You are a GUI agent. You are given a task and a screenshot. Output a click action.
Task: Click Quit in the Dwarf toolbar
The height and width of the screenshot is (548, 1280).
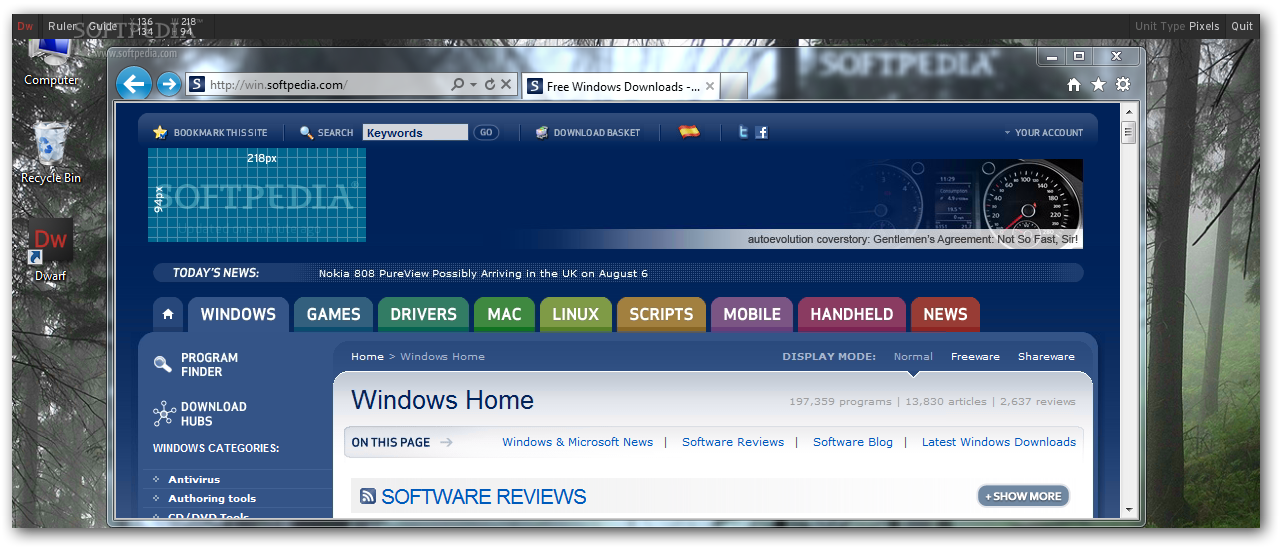(x=1242, y=26)
